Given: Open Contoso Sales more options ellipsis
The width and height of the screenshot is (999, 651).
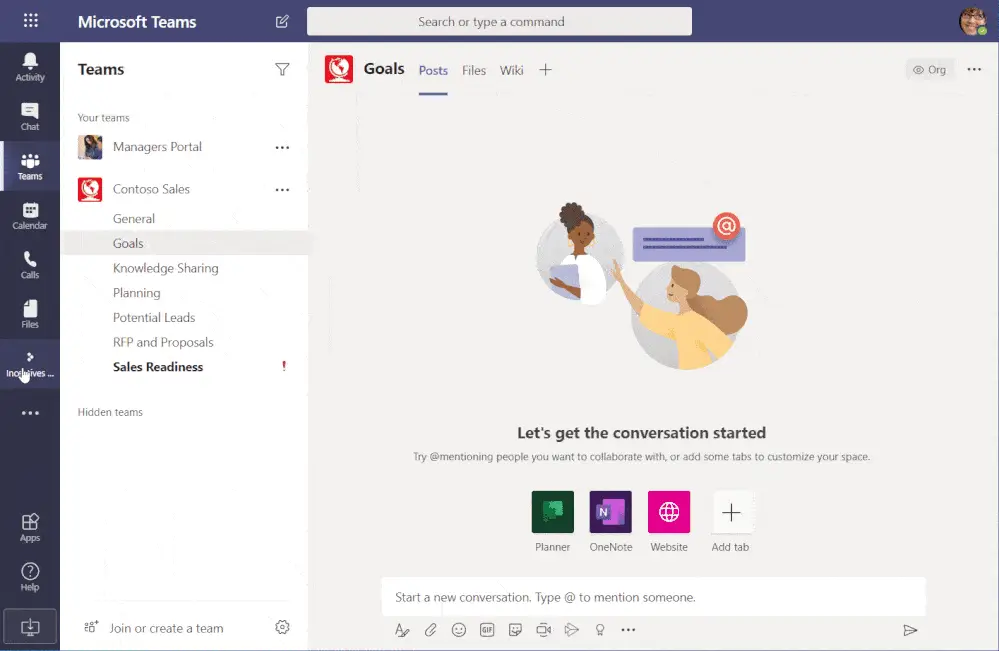Looking at the screenshot, I should 282,190.
